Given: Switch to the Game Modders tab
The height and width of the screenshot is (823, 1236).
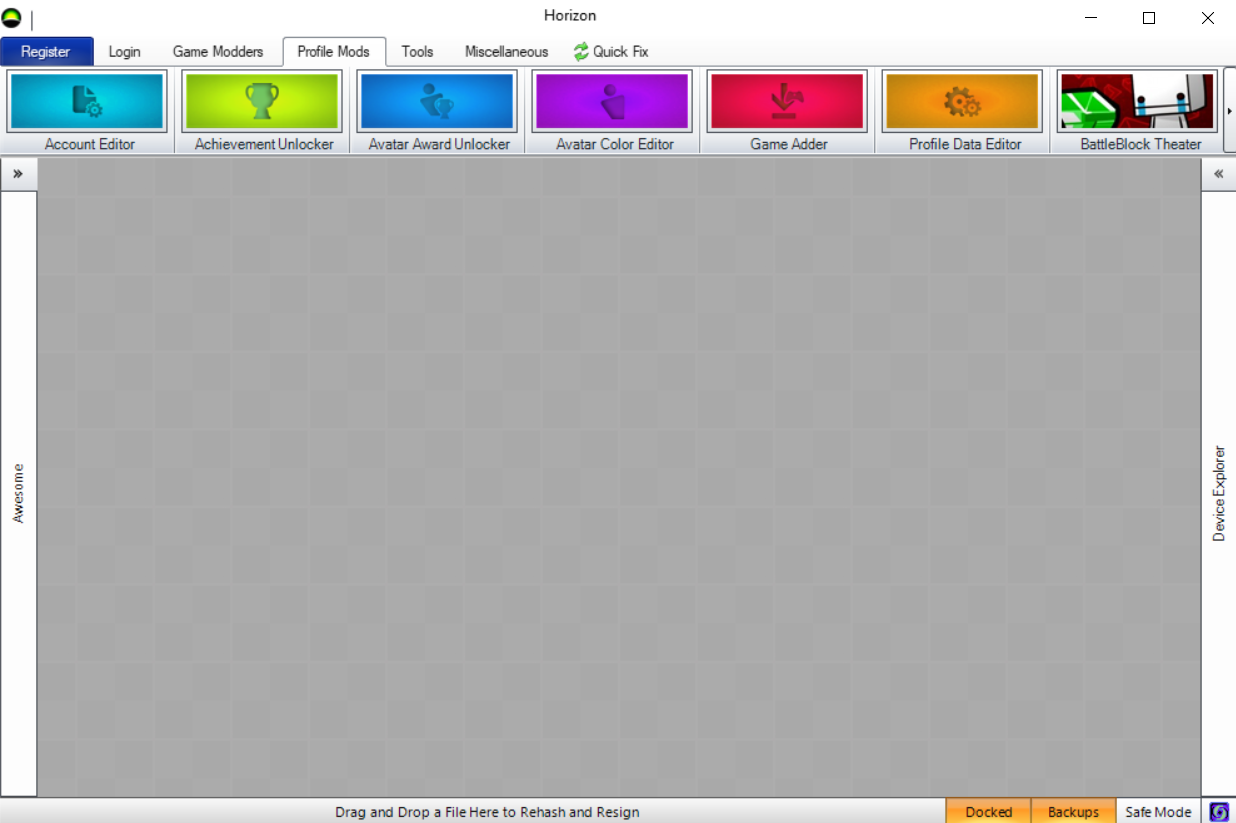Looking at the screenshot, I should tap(218, 52).
